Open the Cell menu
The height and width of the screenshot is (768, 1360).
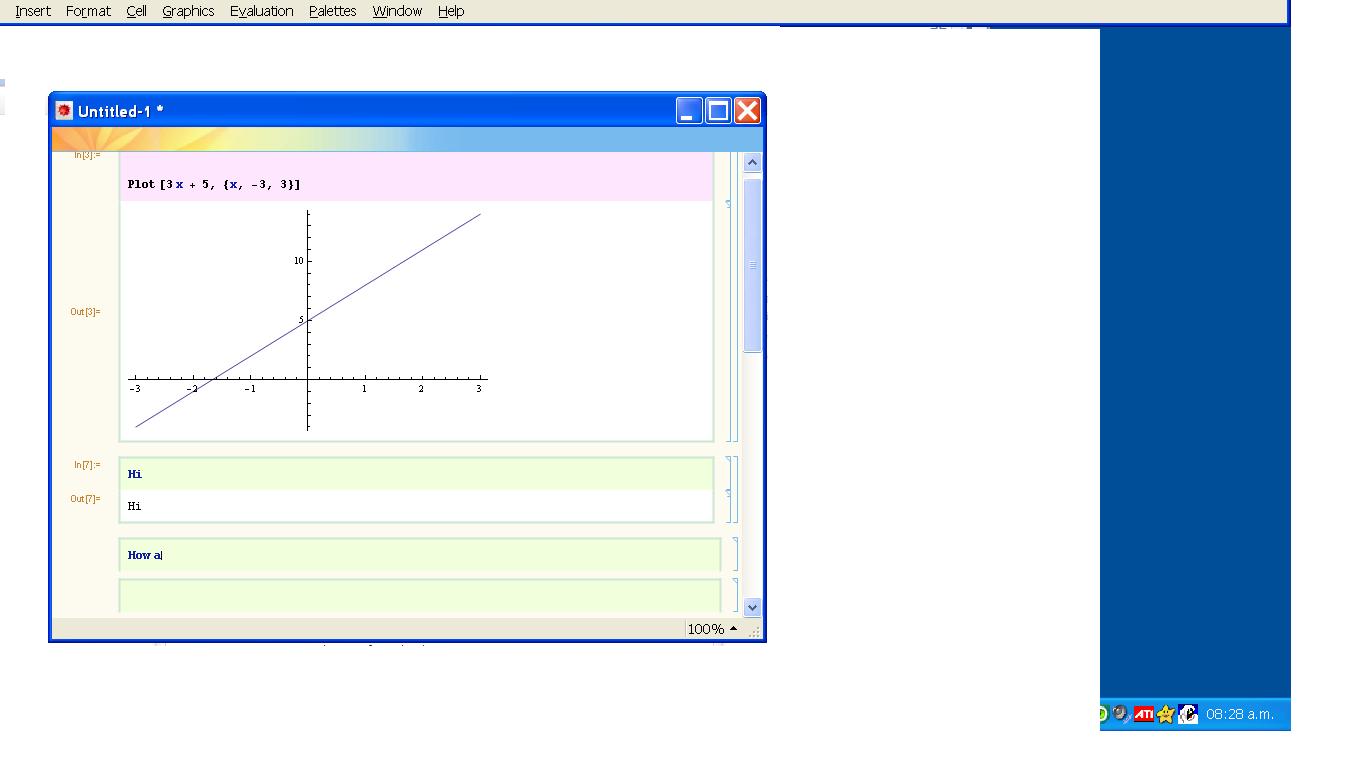pos(136,11)
